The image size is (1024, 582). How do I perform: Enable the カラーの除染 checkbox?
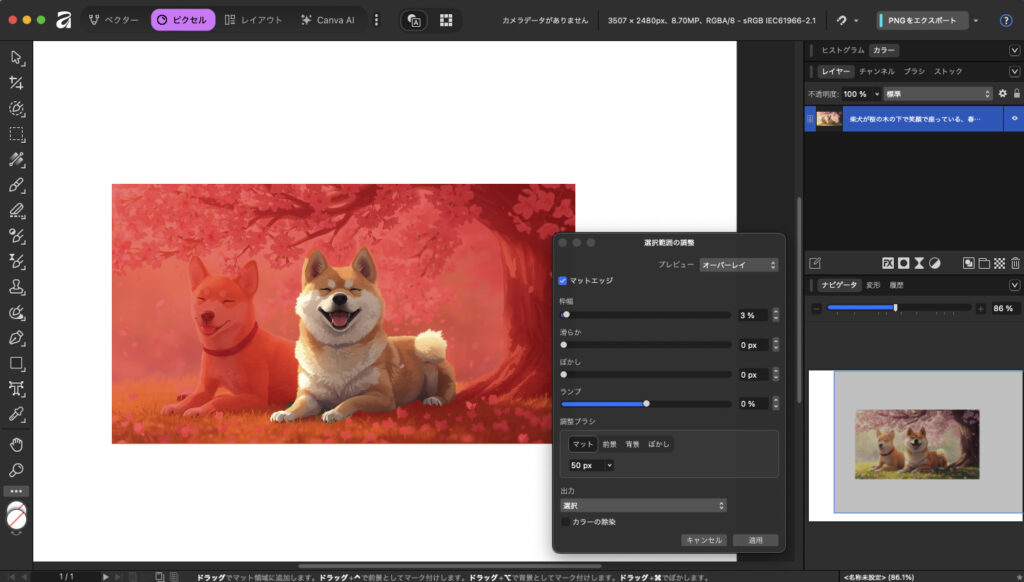click(x=565, y=521)
